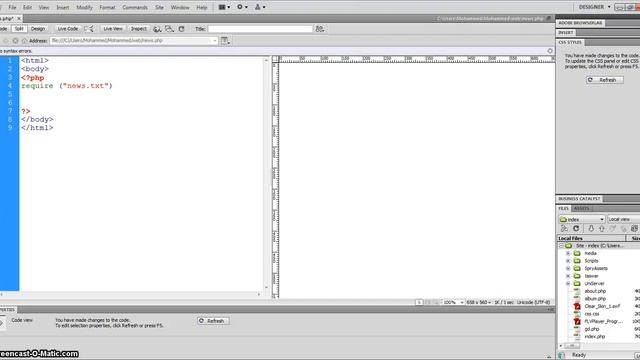Click the Local Files column header
The image size is (640, 360).
coord(591,238)
